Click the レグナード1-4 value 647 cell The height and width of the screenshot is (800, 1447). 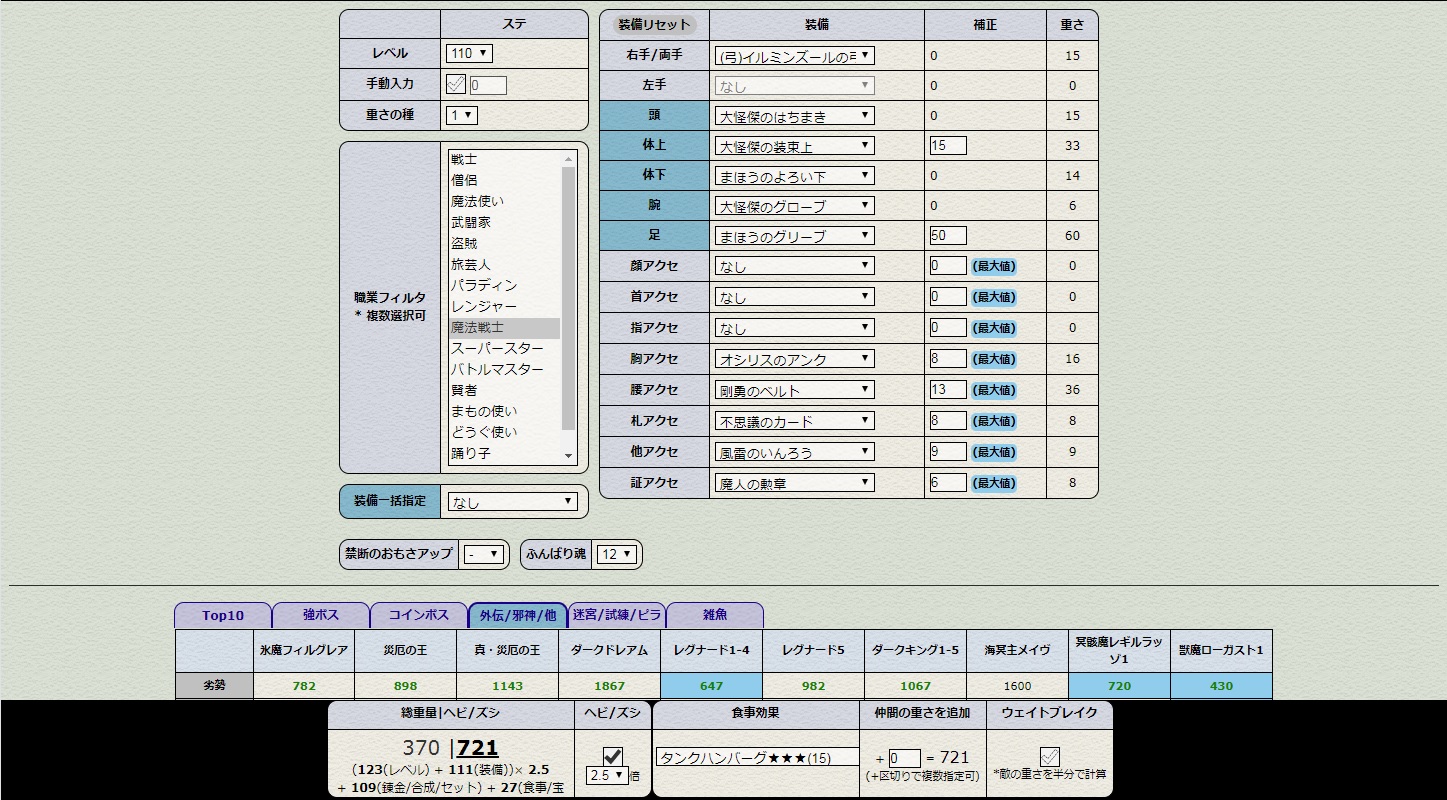(711, 686)
